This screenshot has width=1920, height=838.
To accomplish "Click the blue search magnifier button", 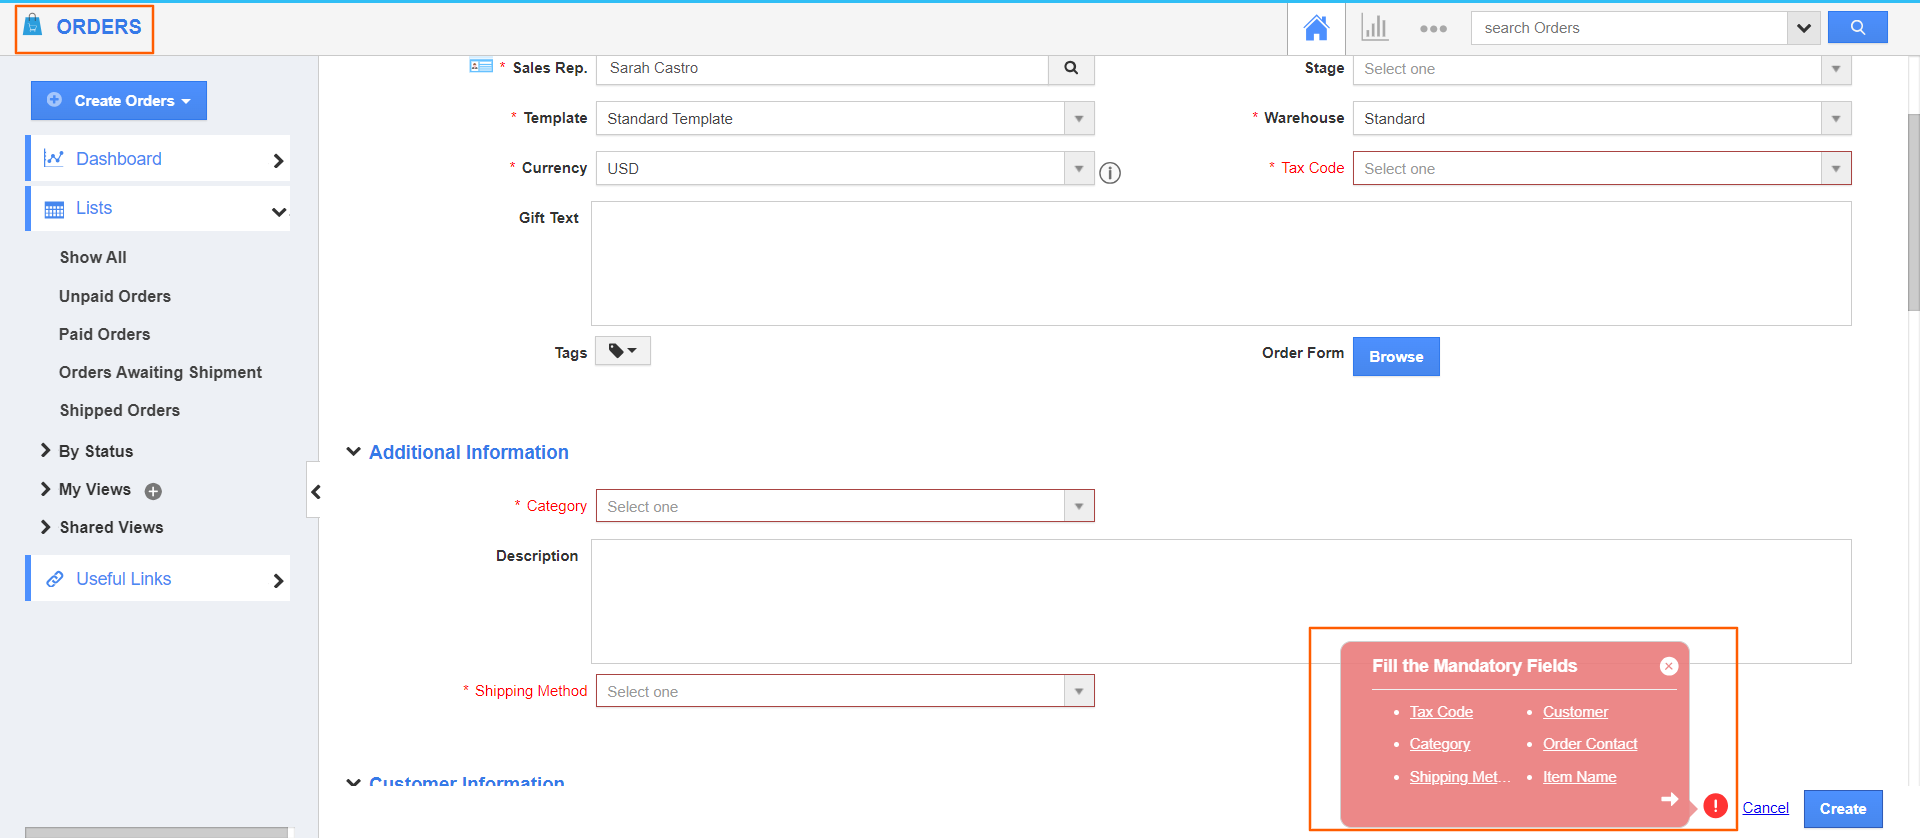I will (1857, 28).
